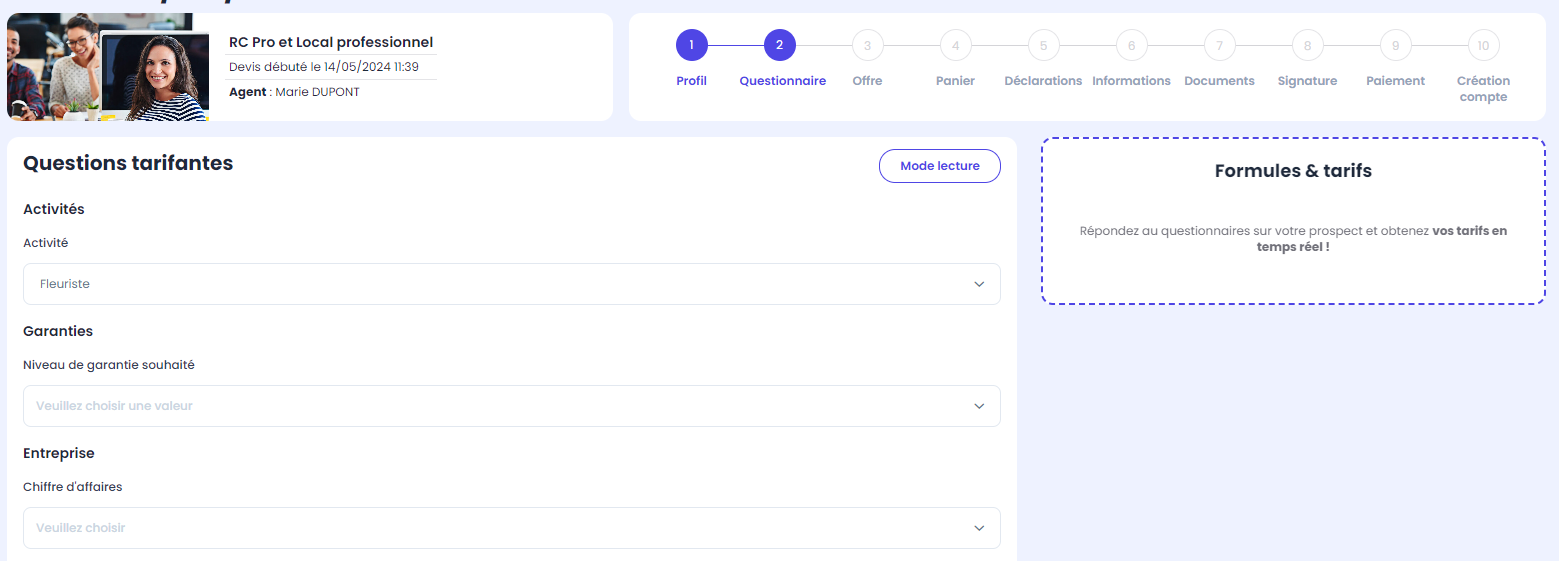
Task: Open the Activité dropdown showing Fleuriste
Action: (x=511, y=284)
